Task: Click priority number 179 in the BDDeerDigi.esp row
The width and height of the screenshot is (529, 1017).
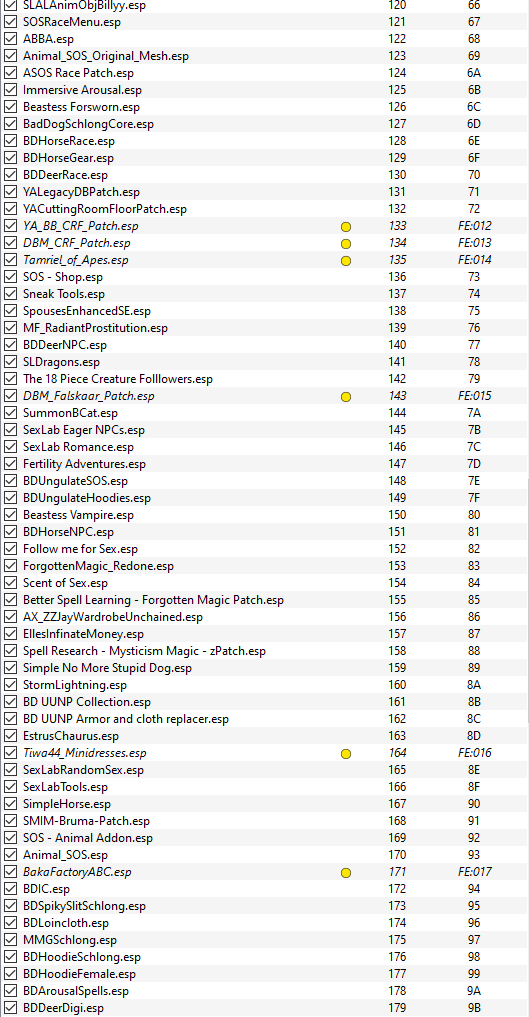Action: (x=397, y=1008)
